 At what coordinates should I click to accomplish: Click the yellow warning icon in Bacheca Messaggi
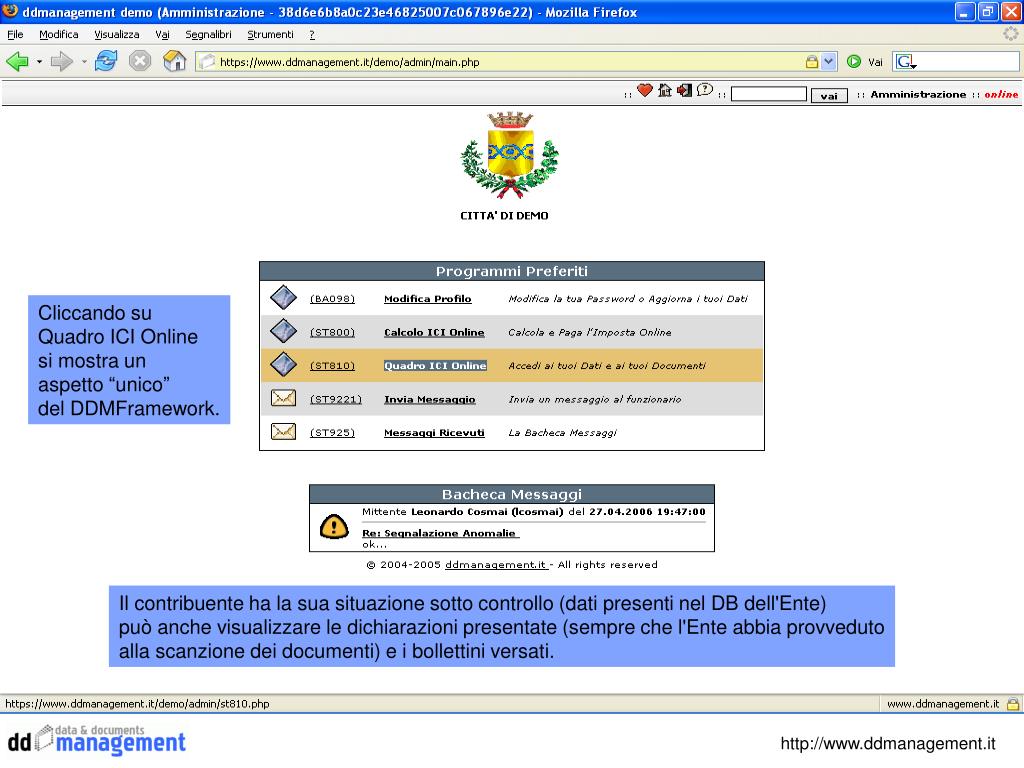pyautogui.click(x=334, y=526)
